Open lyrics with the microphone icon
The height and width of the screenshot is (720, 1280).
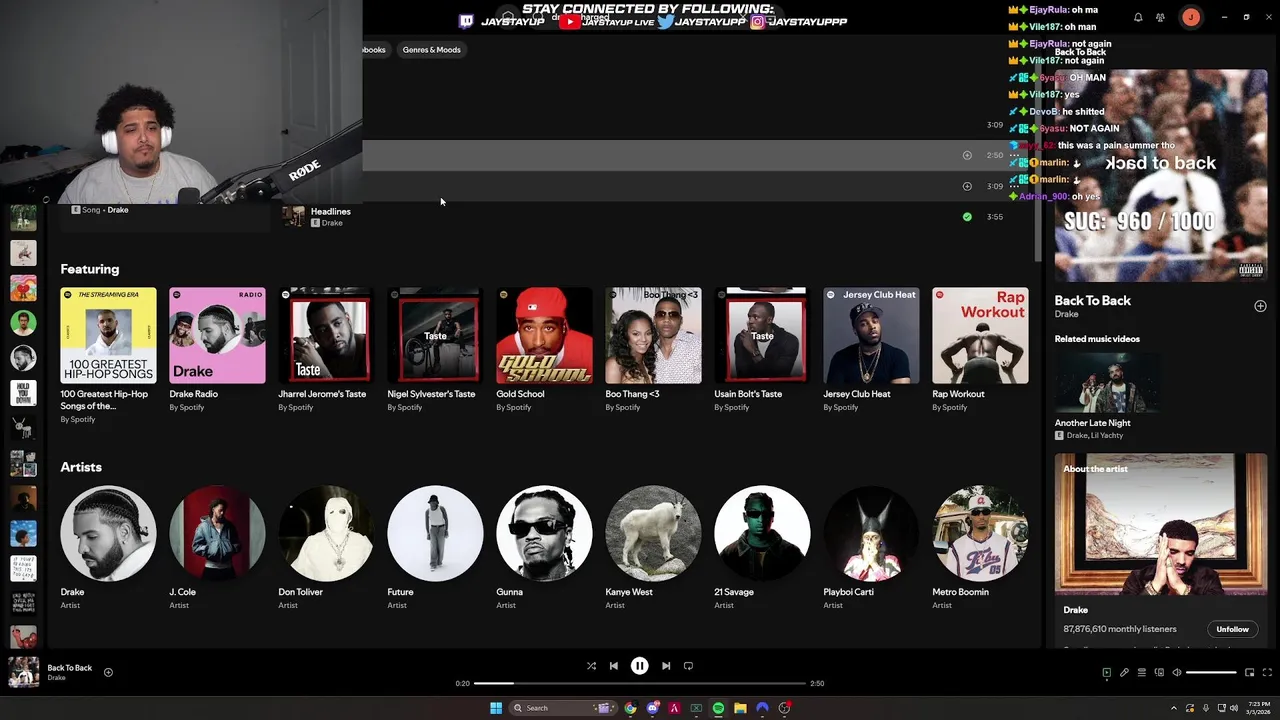point(1124,673)
